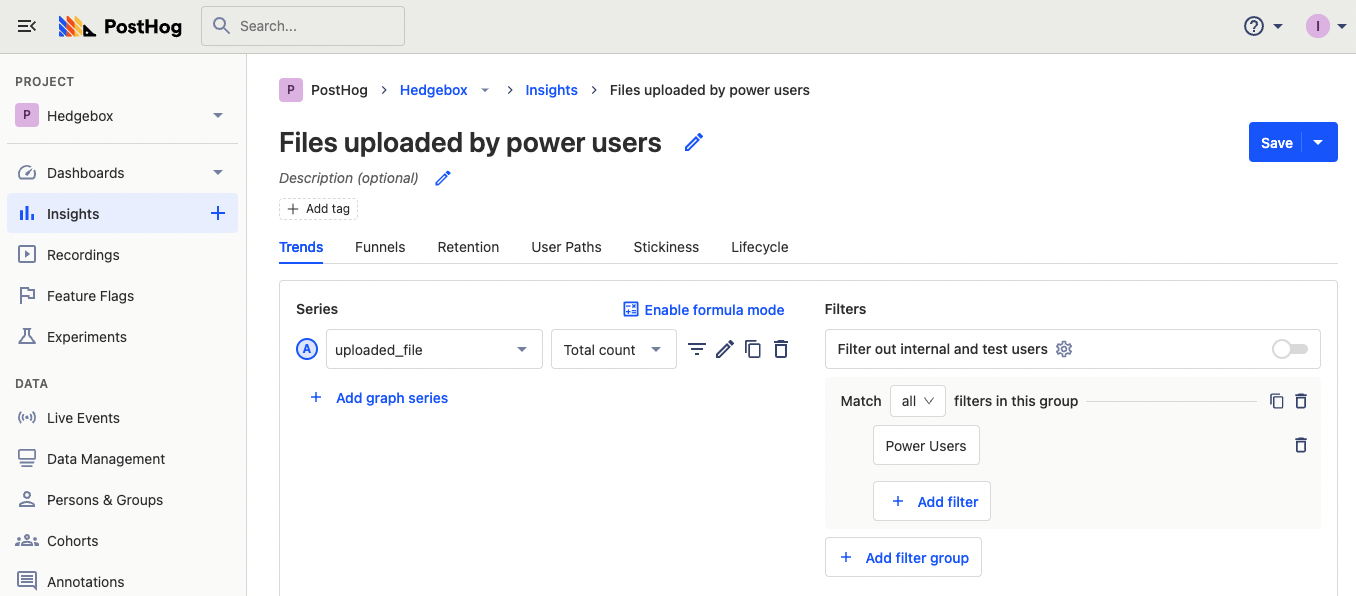
Task: Click the filter icon for uploaded_file series
Action: click(697, 349)
